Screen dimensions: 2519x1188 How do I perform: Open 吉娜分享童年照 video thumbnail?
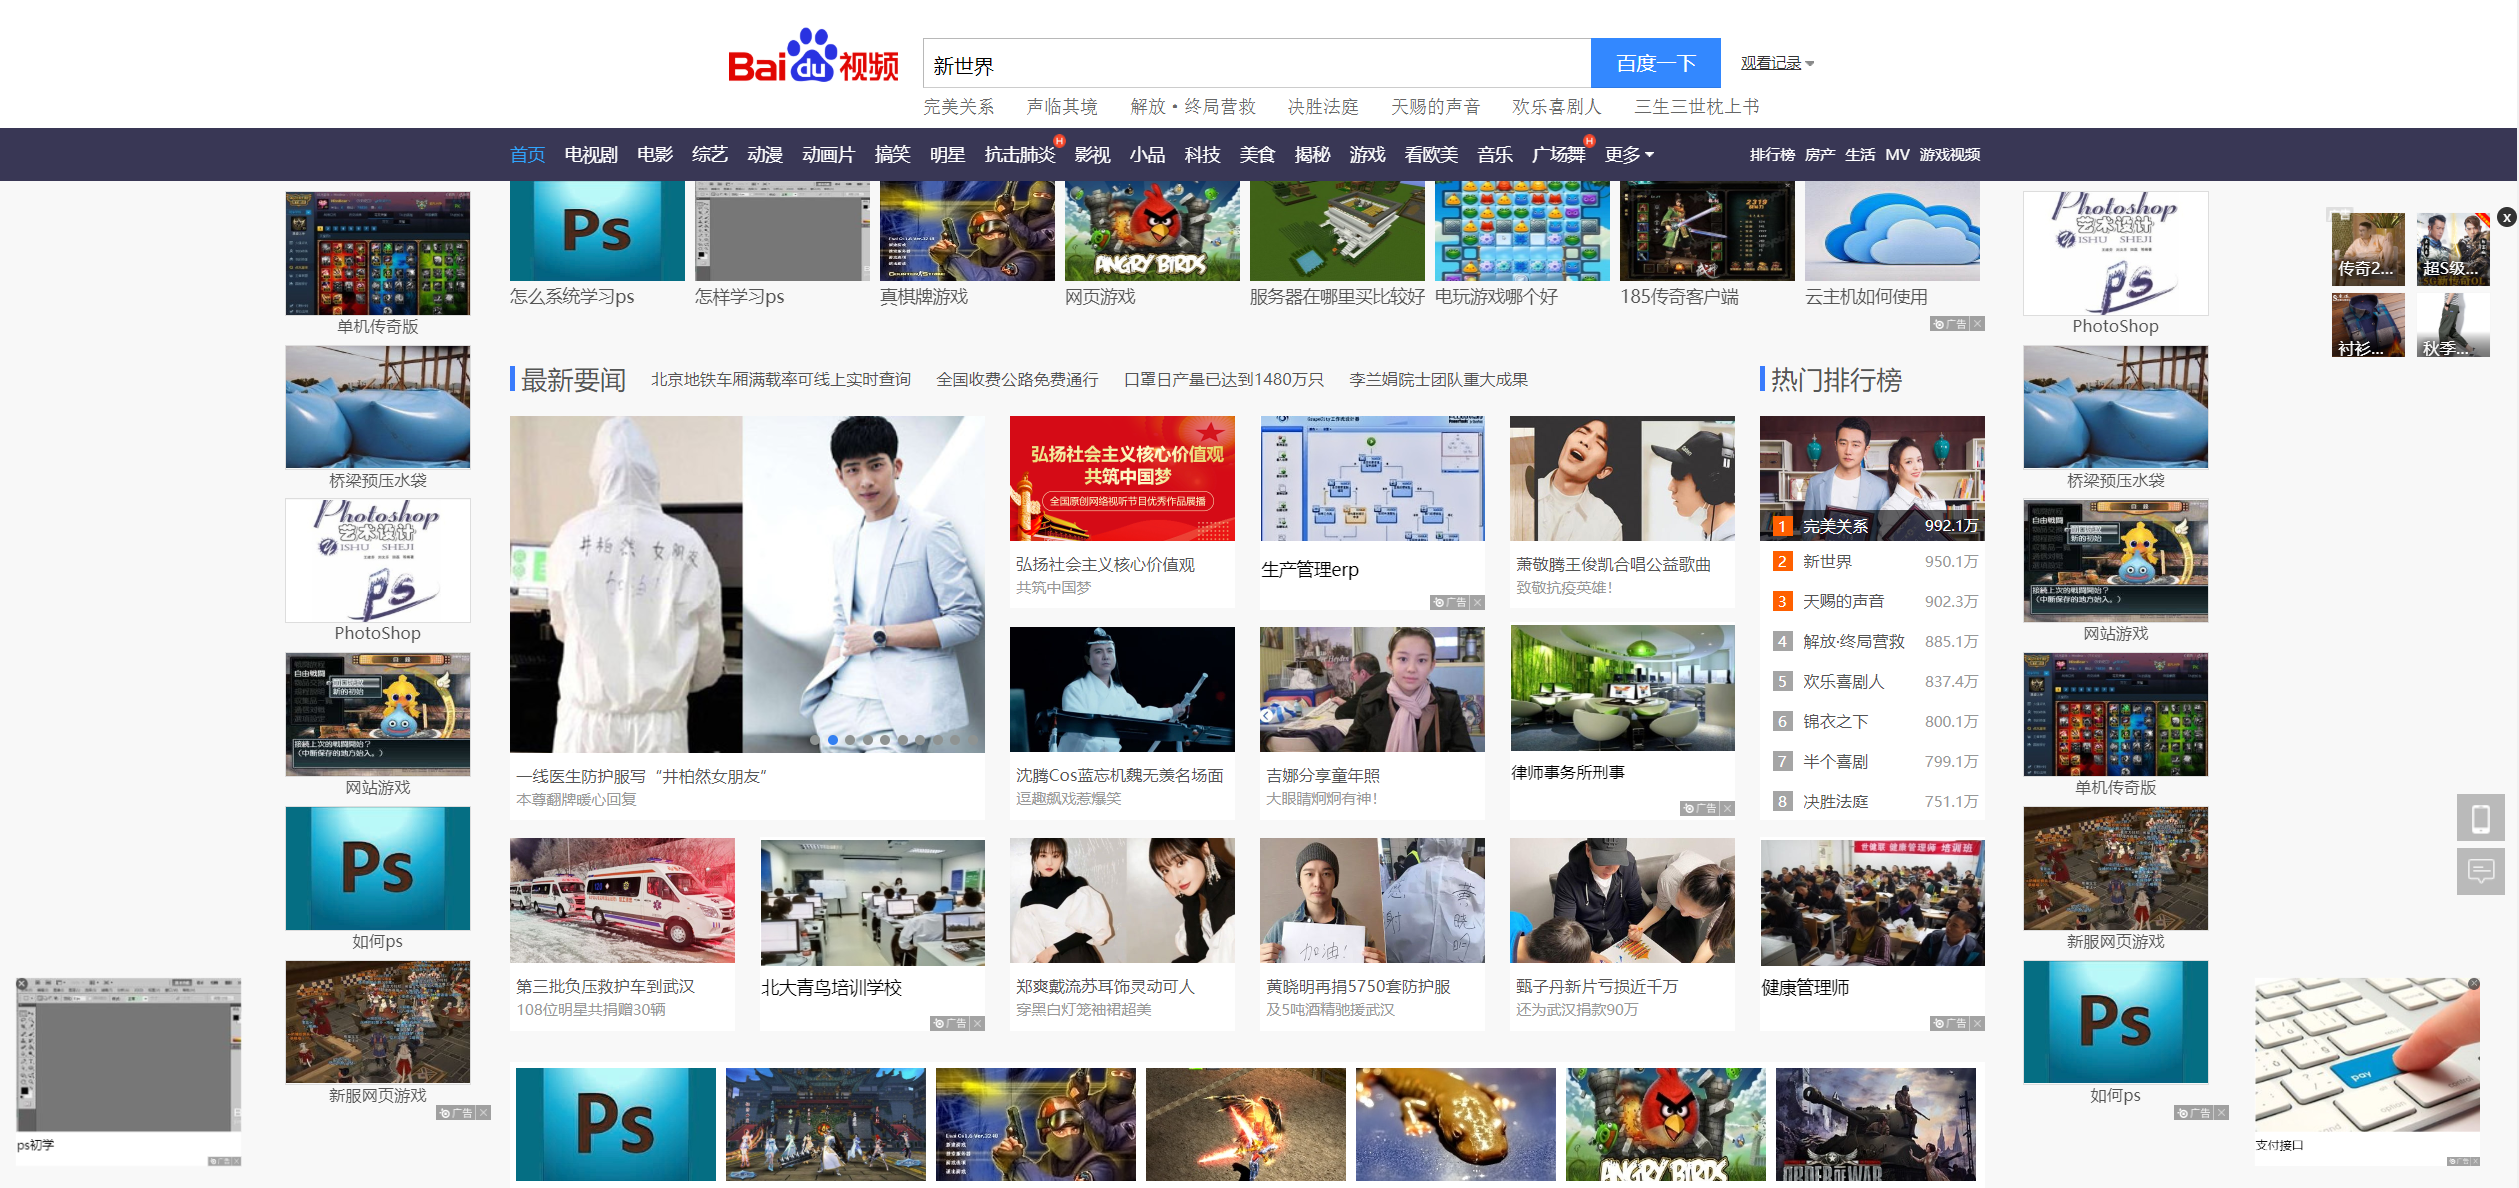pos(1372,689)
